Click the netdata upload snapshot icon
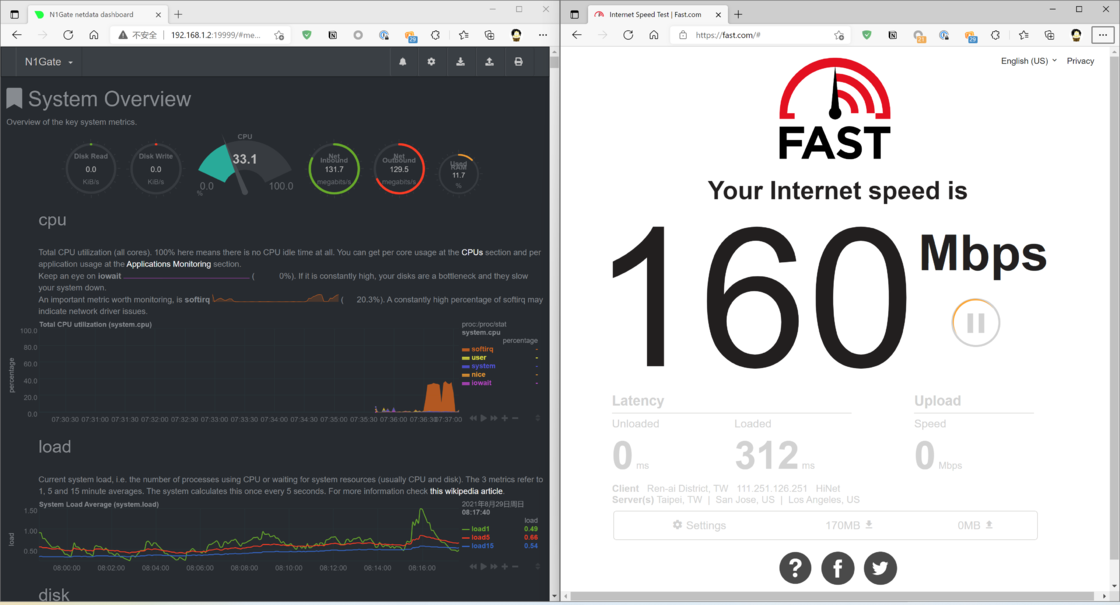This screenshot has height=605, width=1120. pos(489,62)
